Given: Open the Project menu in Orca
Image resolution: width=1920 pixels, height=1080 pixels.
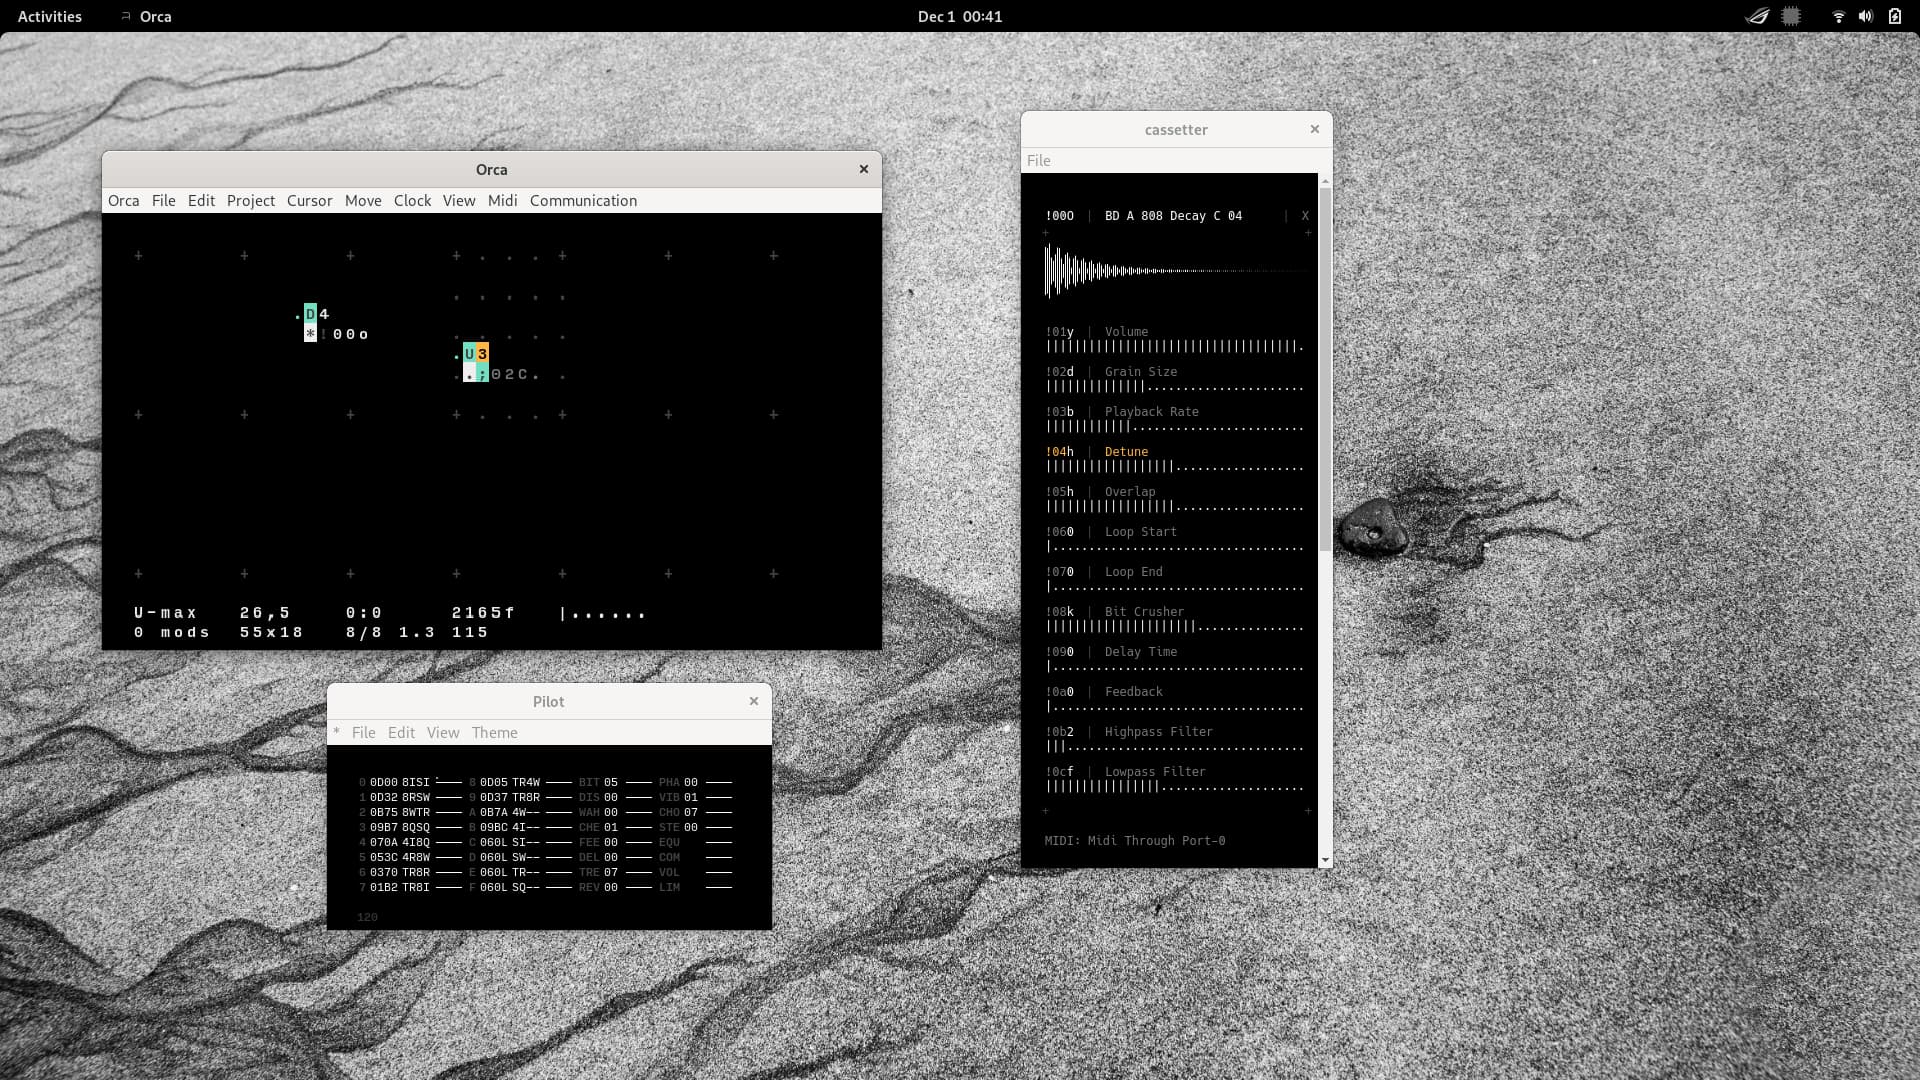Looking at the screenshot, I should [250, 200].
